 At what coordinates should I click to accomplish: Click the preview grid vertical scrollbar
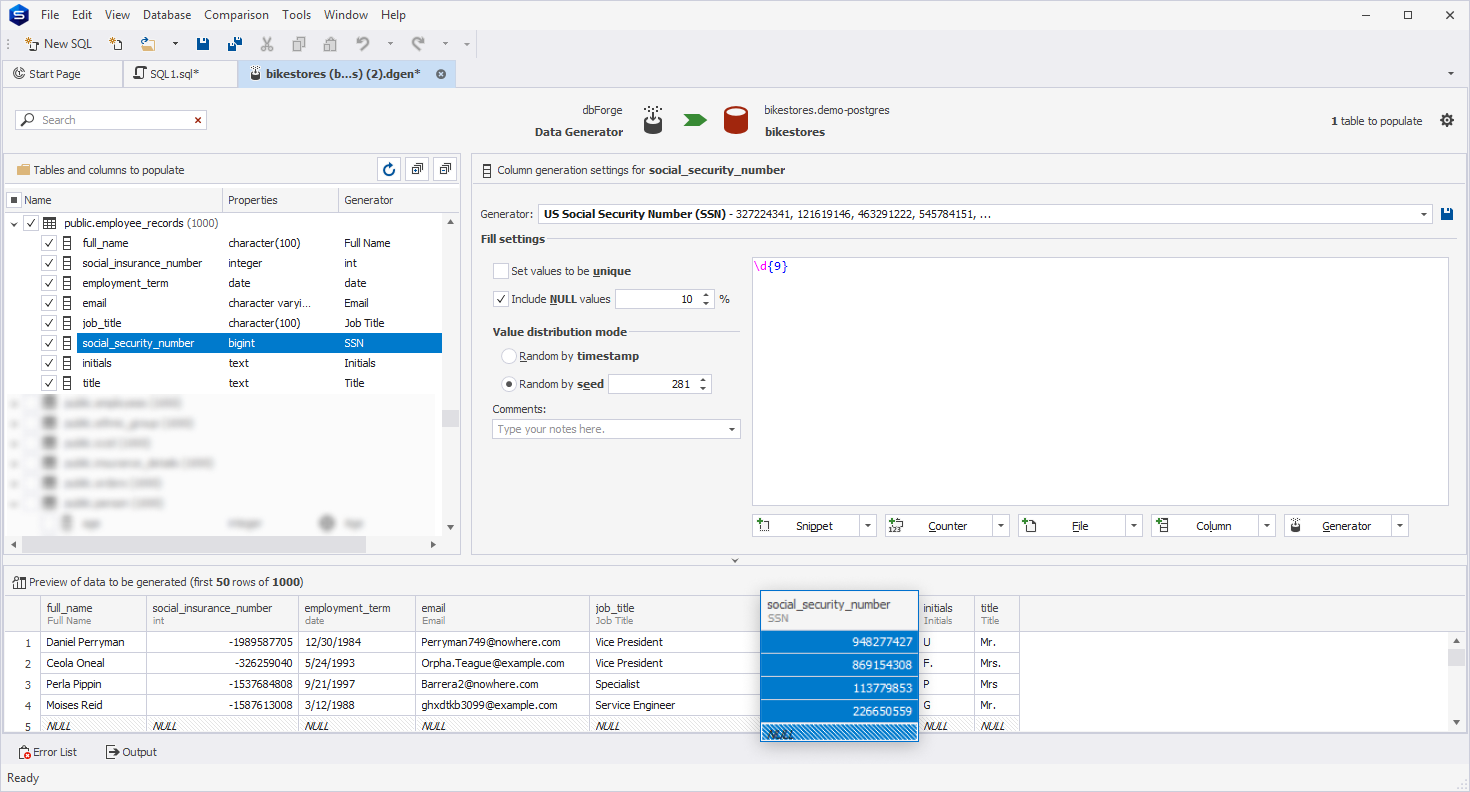1457,657
